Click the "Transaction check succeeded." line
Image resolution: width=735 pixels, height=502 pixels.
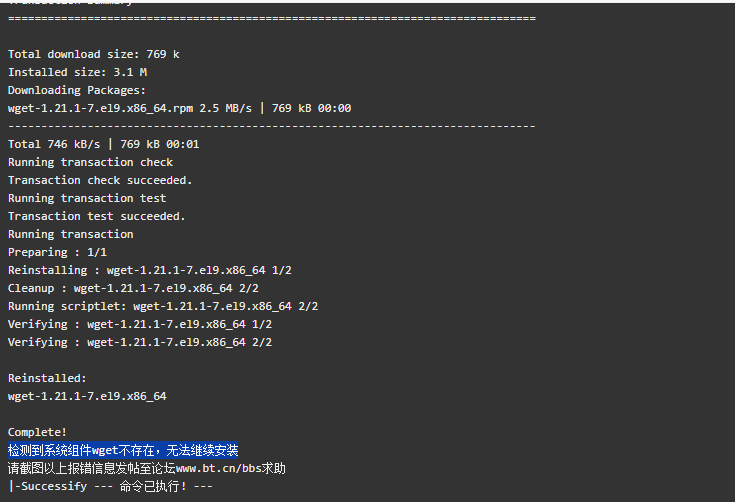tap(100, 180)
